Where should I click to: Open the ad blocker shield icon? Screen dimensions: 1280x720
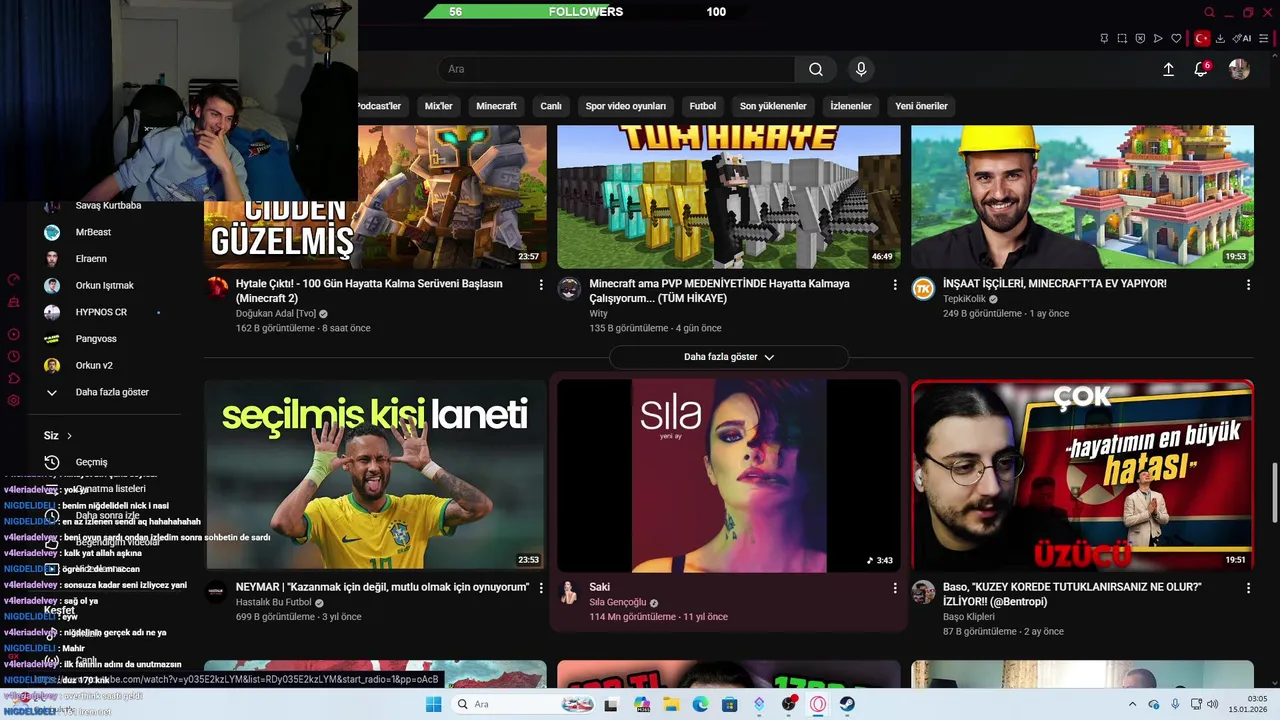tap(1140, 38)
